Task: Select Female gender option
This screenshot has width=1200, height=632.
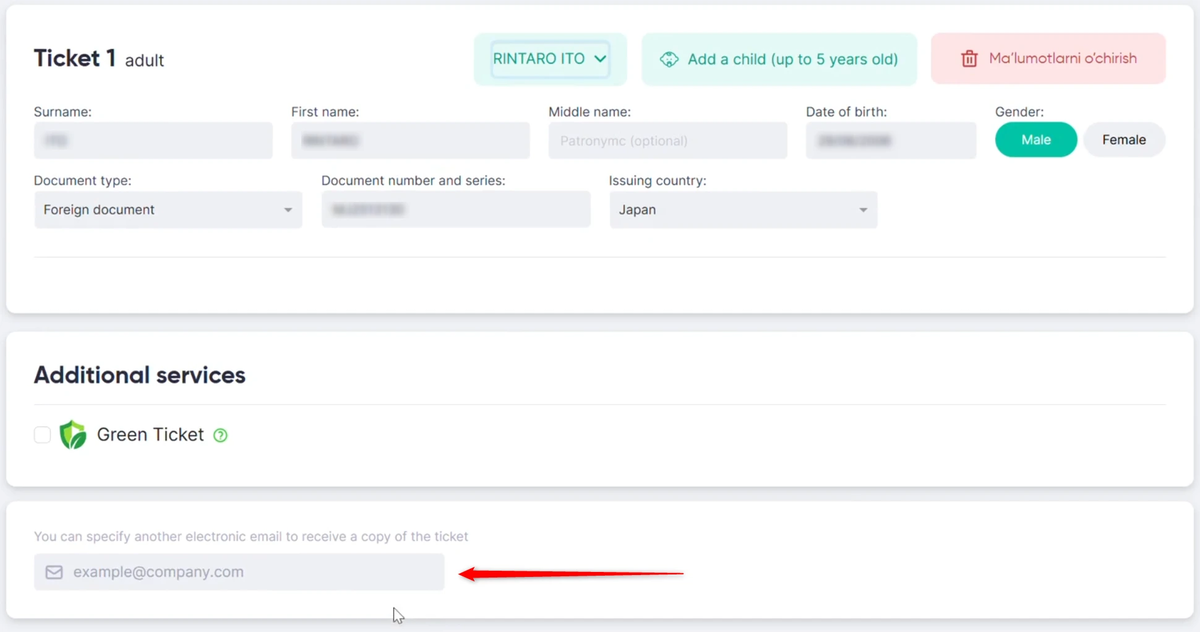Action: [1124, 140]
